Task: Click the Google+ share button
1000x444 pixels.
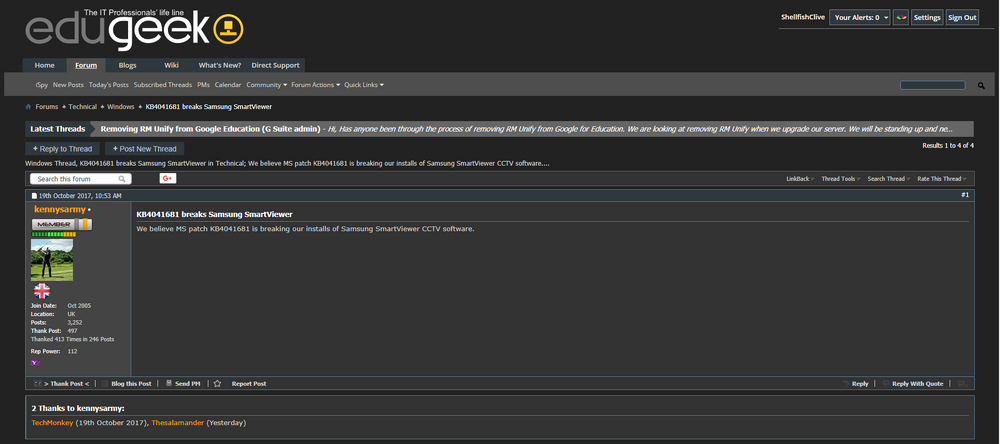Action: [168, 179]
